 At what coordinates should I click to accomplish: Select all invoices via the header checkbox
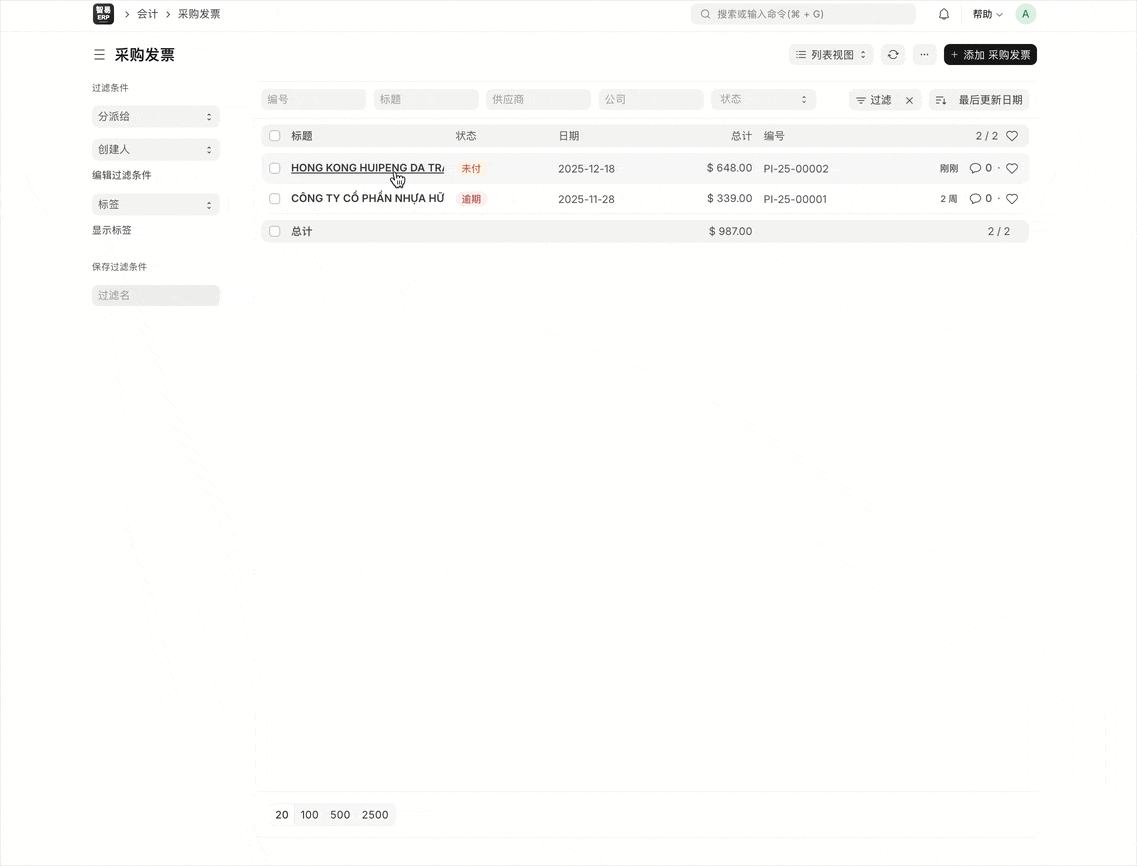pyautogui.click(x=274, y=135)
